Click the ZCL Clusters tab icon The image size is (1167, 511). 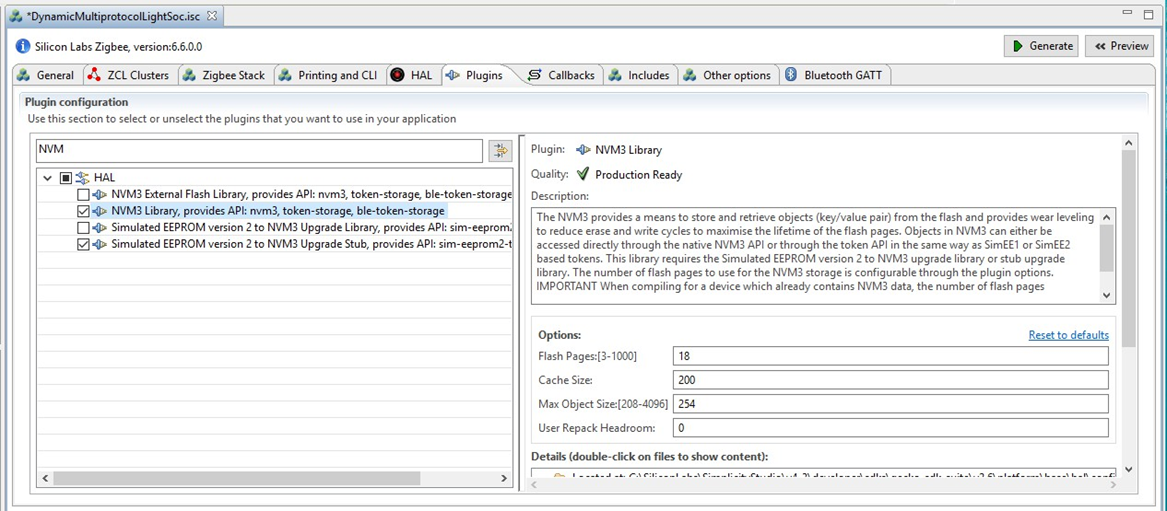point(94,75)
